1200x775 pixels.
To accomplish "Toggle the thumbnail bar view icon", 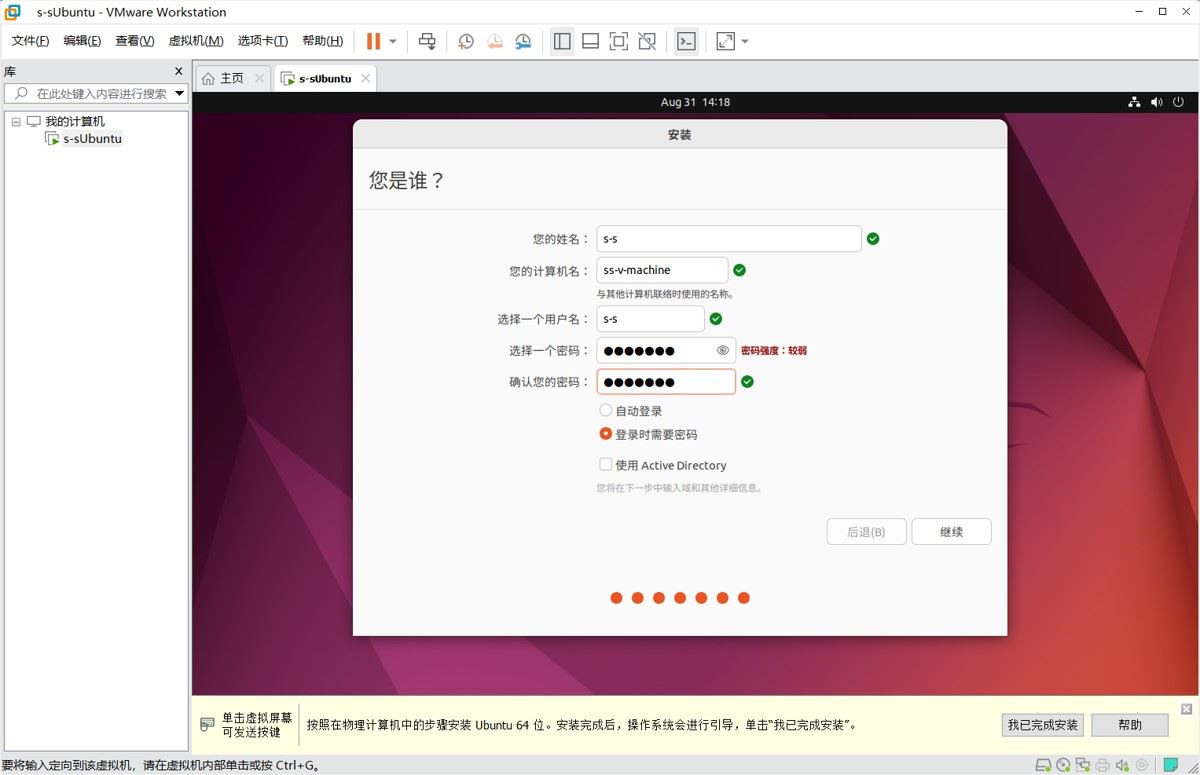I will (590, 41).
